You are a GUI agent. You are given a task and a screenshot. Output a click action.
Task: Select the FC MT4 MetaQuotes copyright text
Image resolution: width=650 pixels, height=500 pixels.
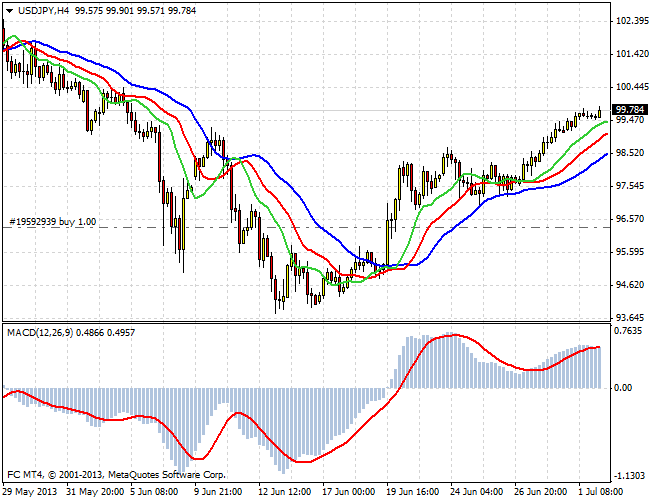[x=116, y=475]
